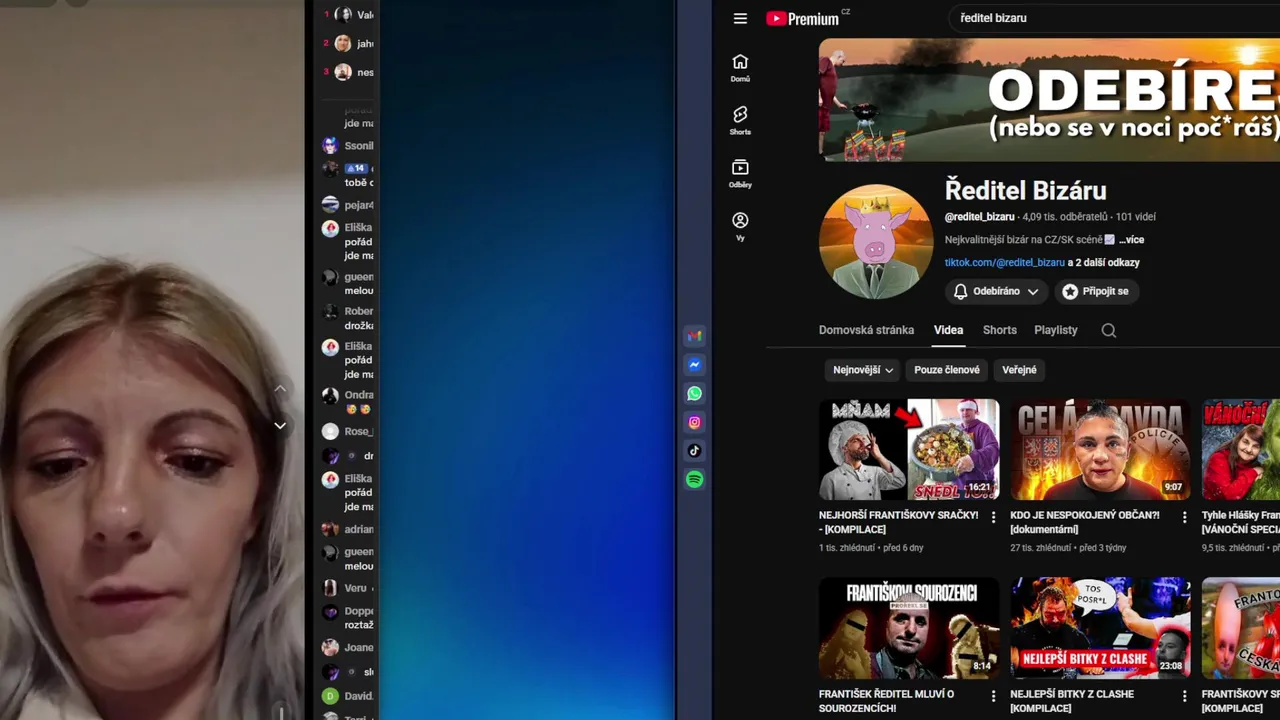
Task: Open the Vy profile section
Action: coord(740,227)
